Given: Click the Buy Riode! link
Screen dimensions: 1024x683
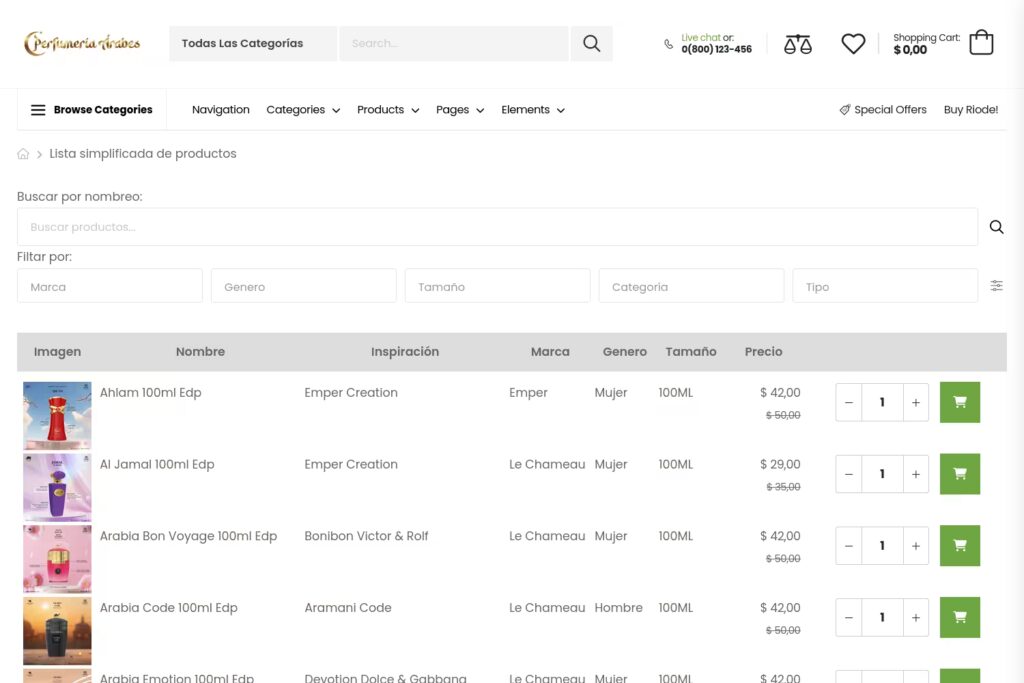Looking at the screenshot, I should 970,110.
